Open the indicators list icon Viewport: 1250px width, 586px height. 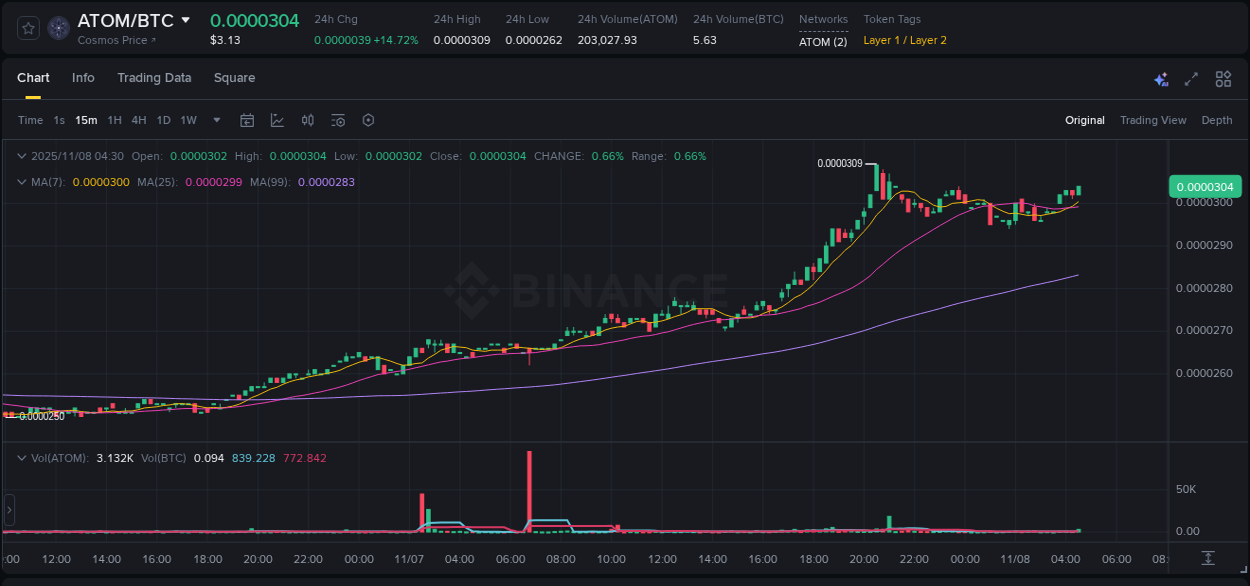point(337,119)
